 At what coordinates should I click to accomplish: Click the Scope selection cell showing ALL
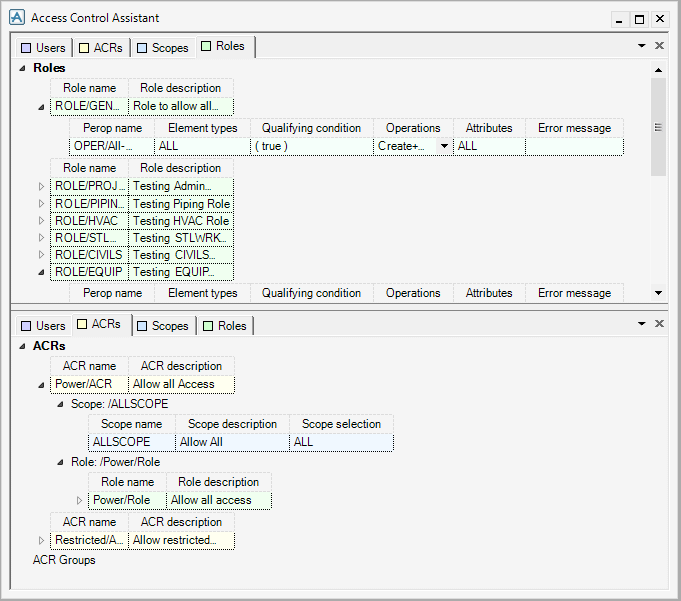pyautogui.click(x=341, y=442)
